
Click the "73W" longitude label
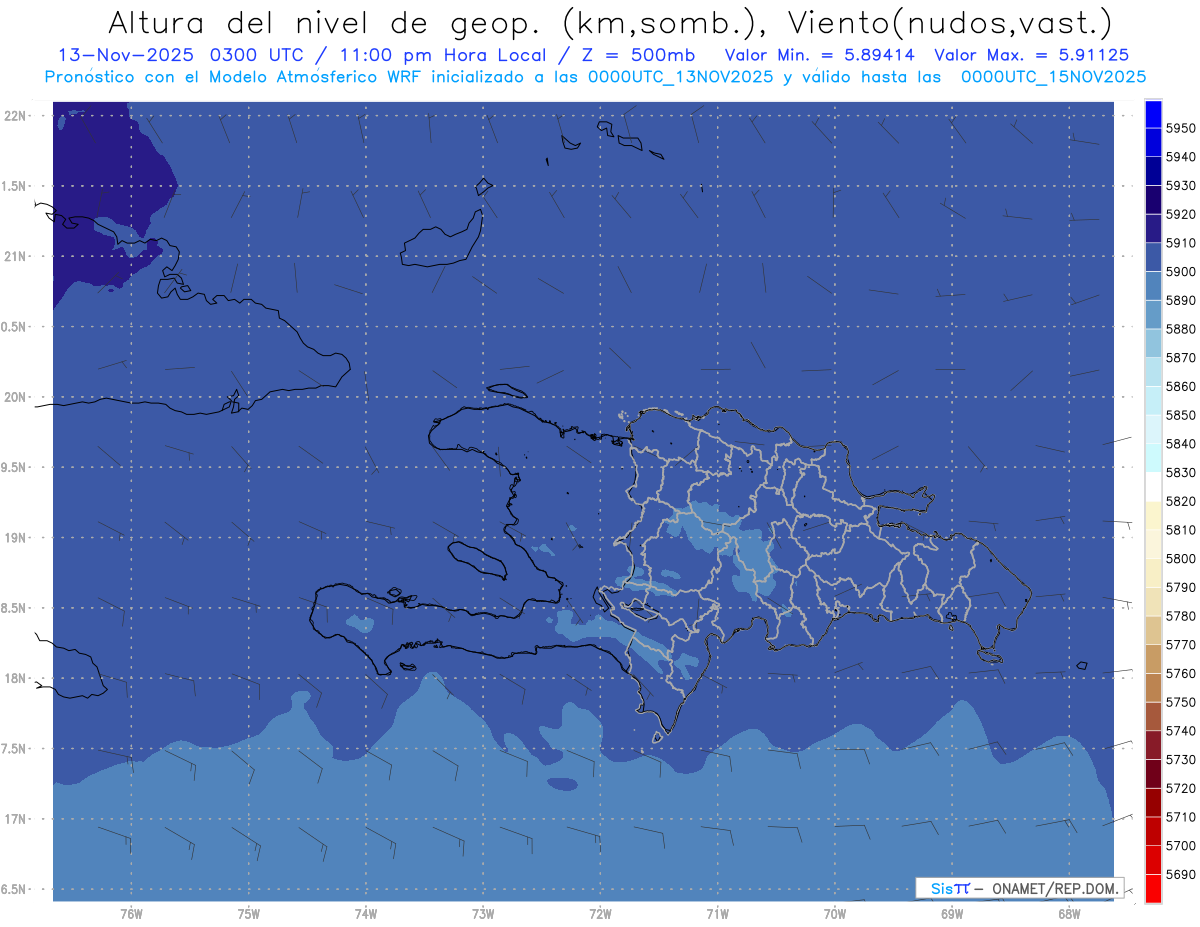click(483, 914)
